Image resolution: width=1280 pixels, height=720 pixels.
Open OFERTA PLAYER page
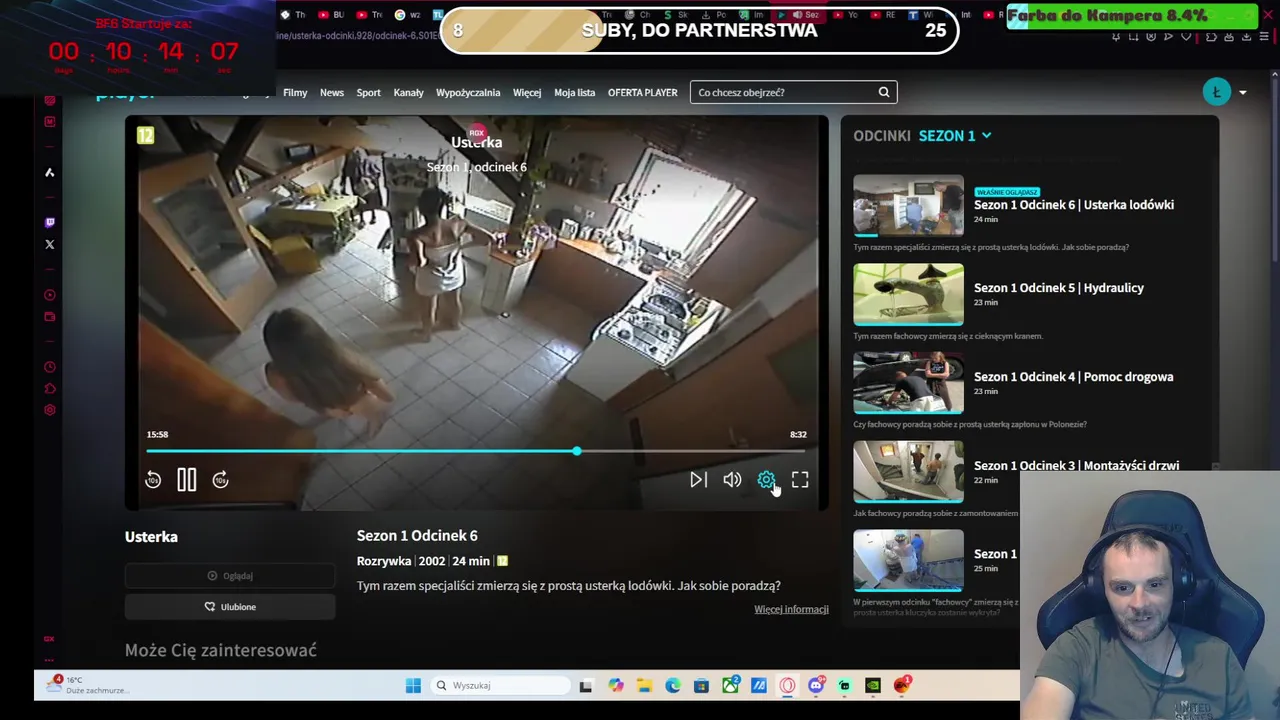pos(642,92)
